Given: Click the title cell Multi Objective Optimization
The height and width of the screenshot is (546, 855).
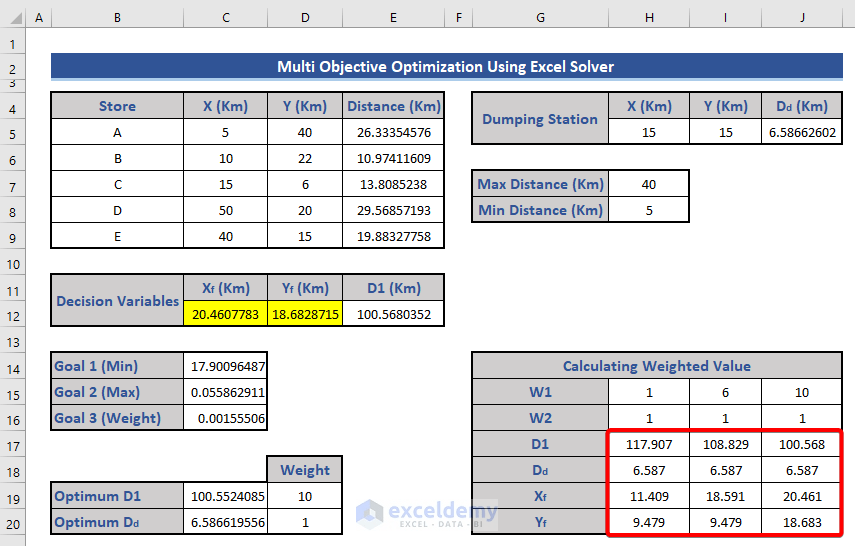Looking at the screenshot, I should point(446,67).
